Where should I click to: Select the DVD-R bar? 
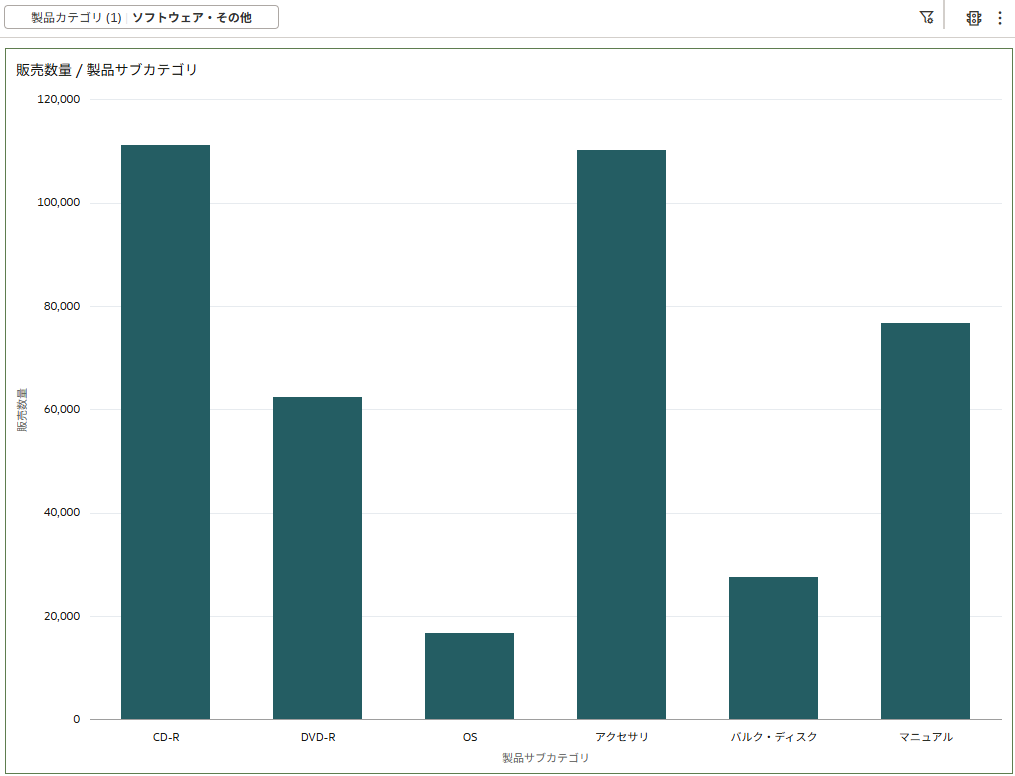[x=317, y=558]
